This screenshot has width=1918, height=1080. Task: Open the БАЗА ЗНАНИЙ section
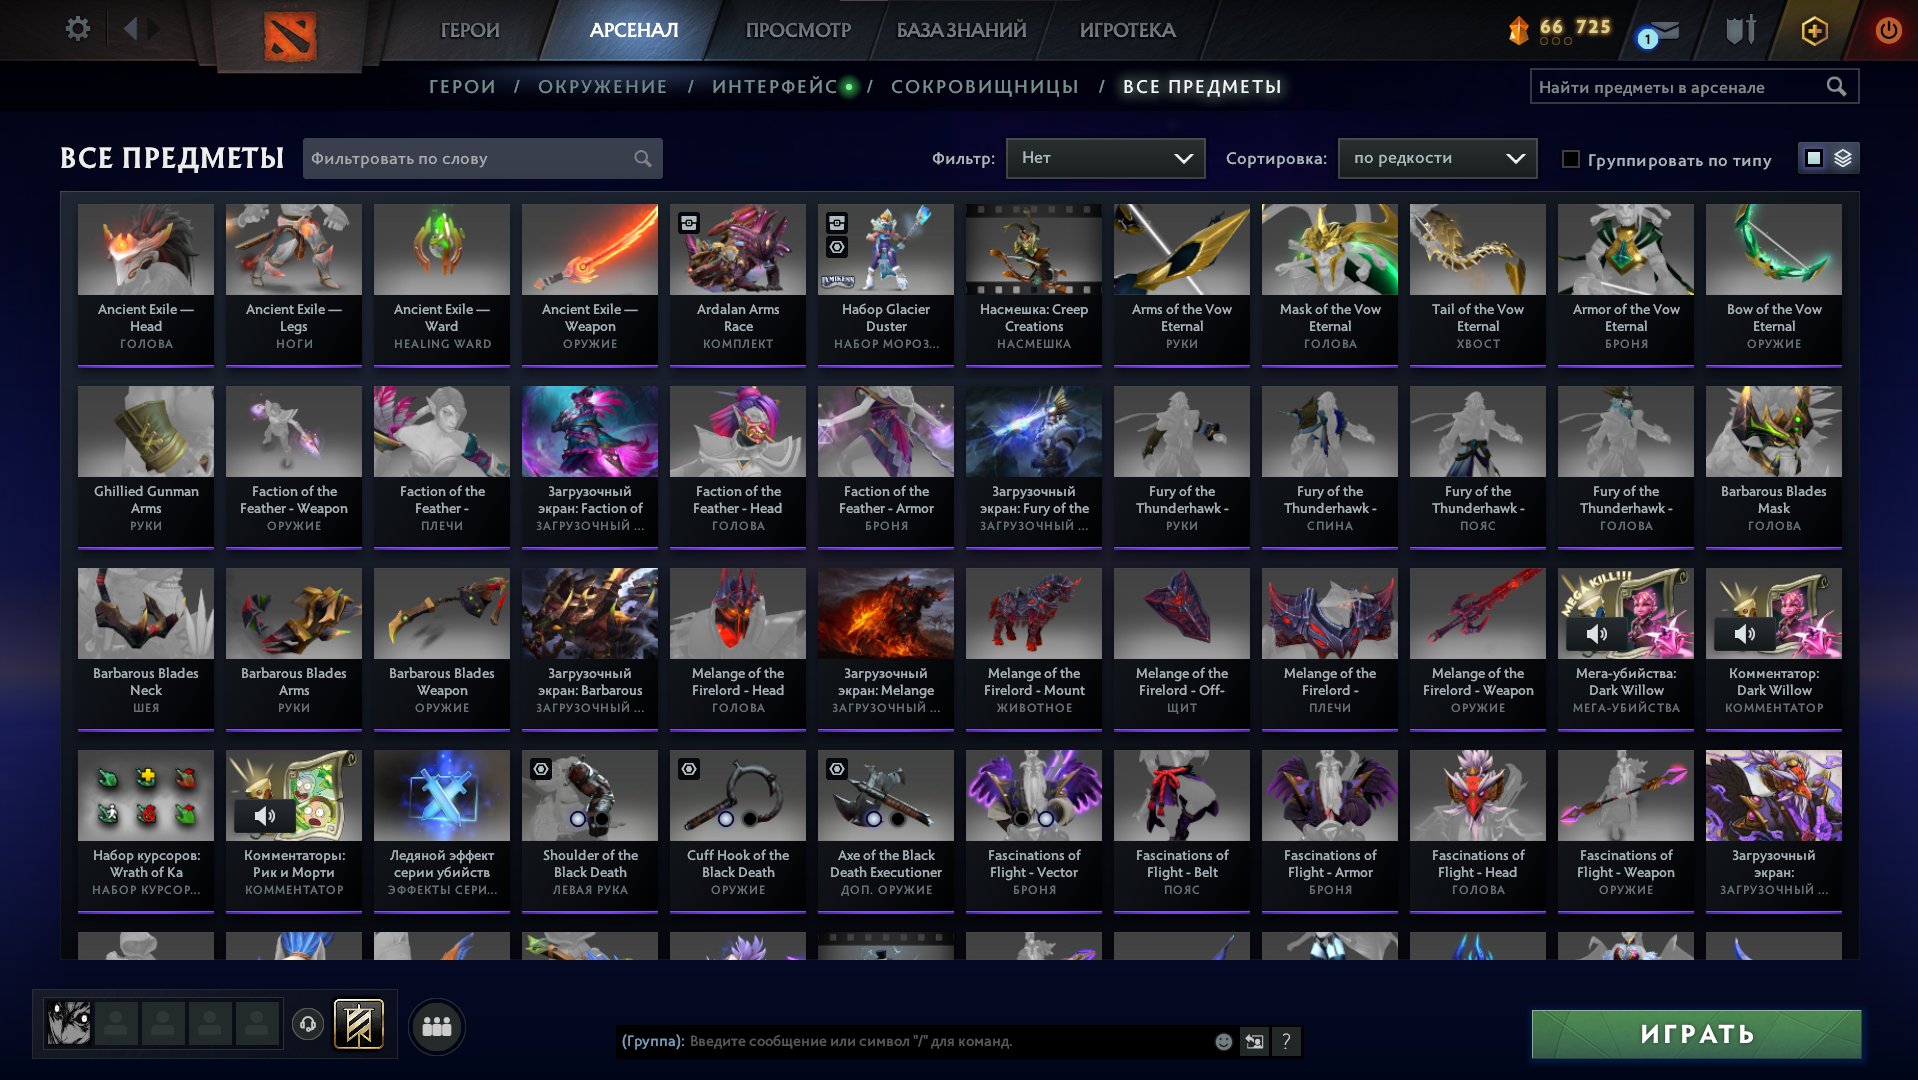pos(961,30)
